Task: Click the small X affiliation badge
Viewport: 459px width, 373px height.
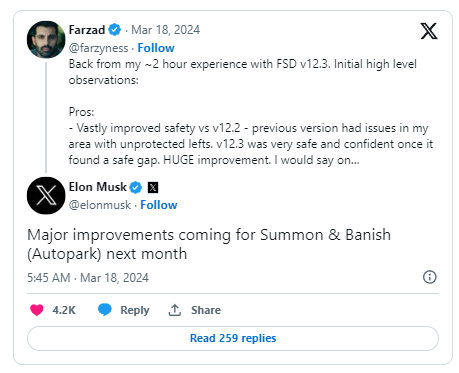Action: coord(153,187)
